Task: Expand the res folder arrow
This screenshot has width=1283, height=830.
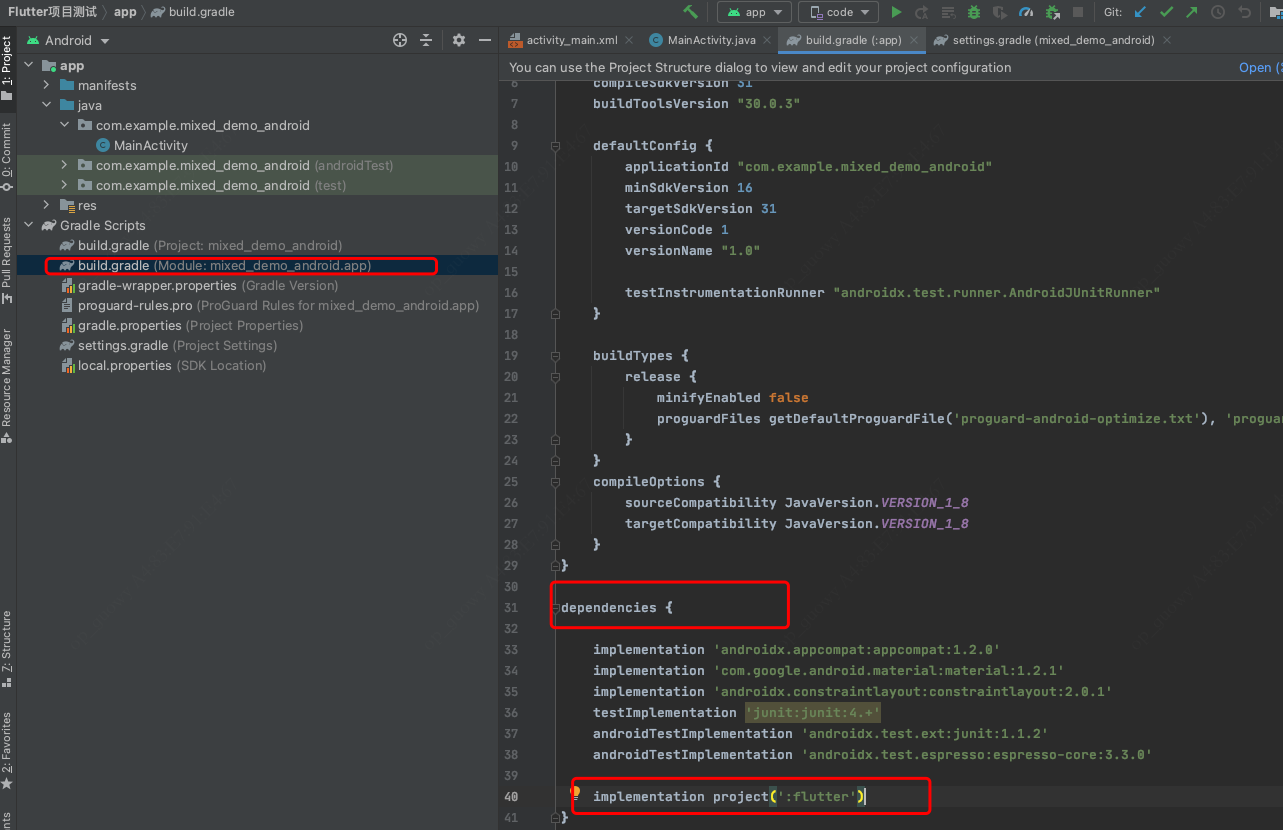Action: [46, 205]
